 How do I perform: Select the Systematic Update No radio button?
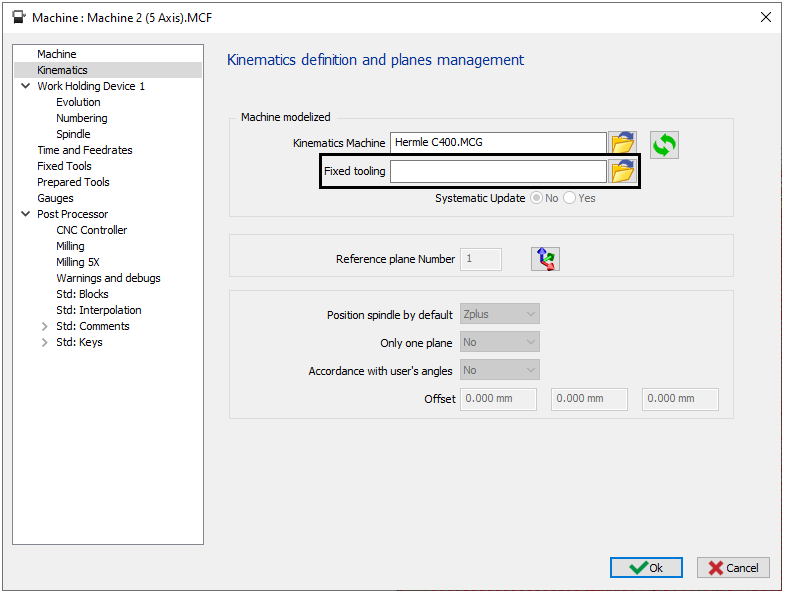pos(537,198)
